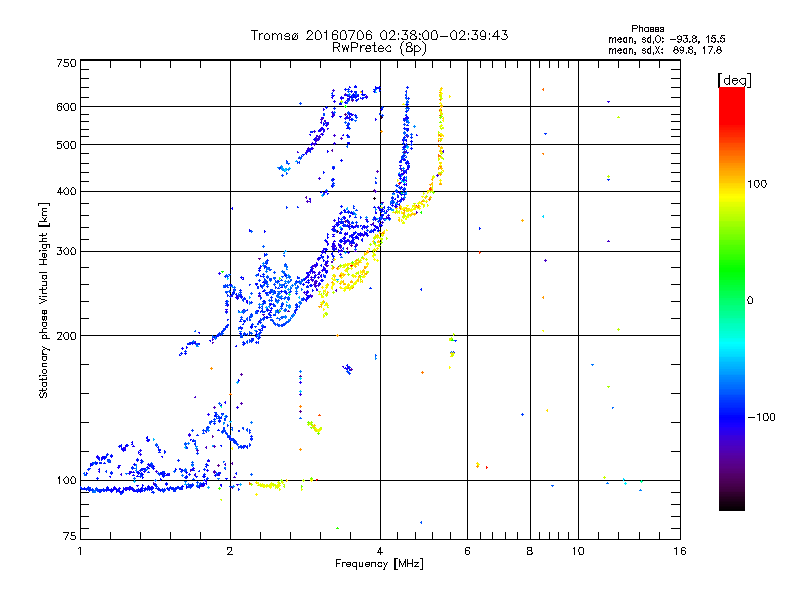800x600 pixels.
Task: Click the 'Stationary phase Virtual Height [km]' axis label
Action: point(43,300)
